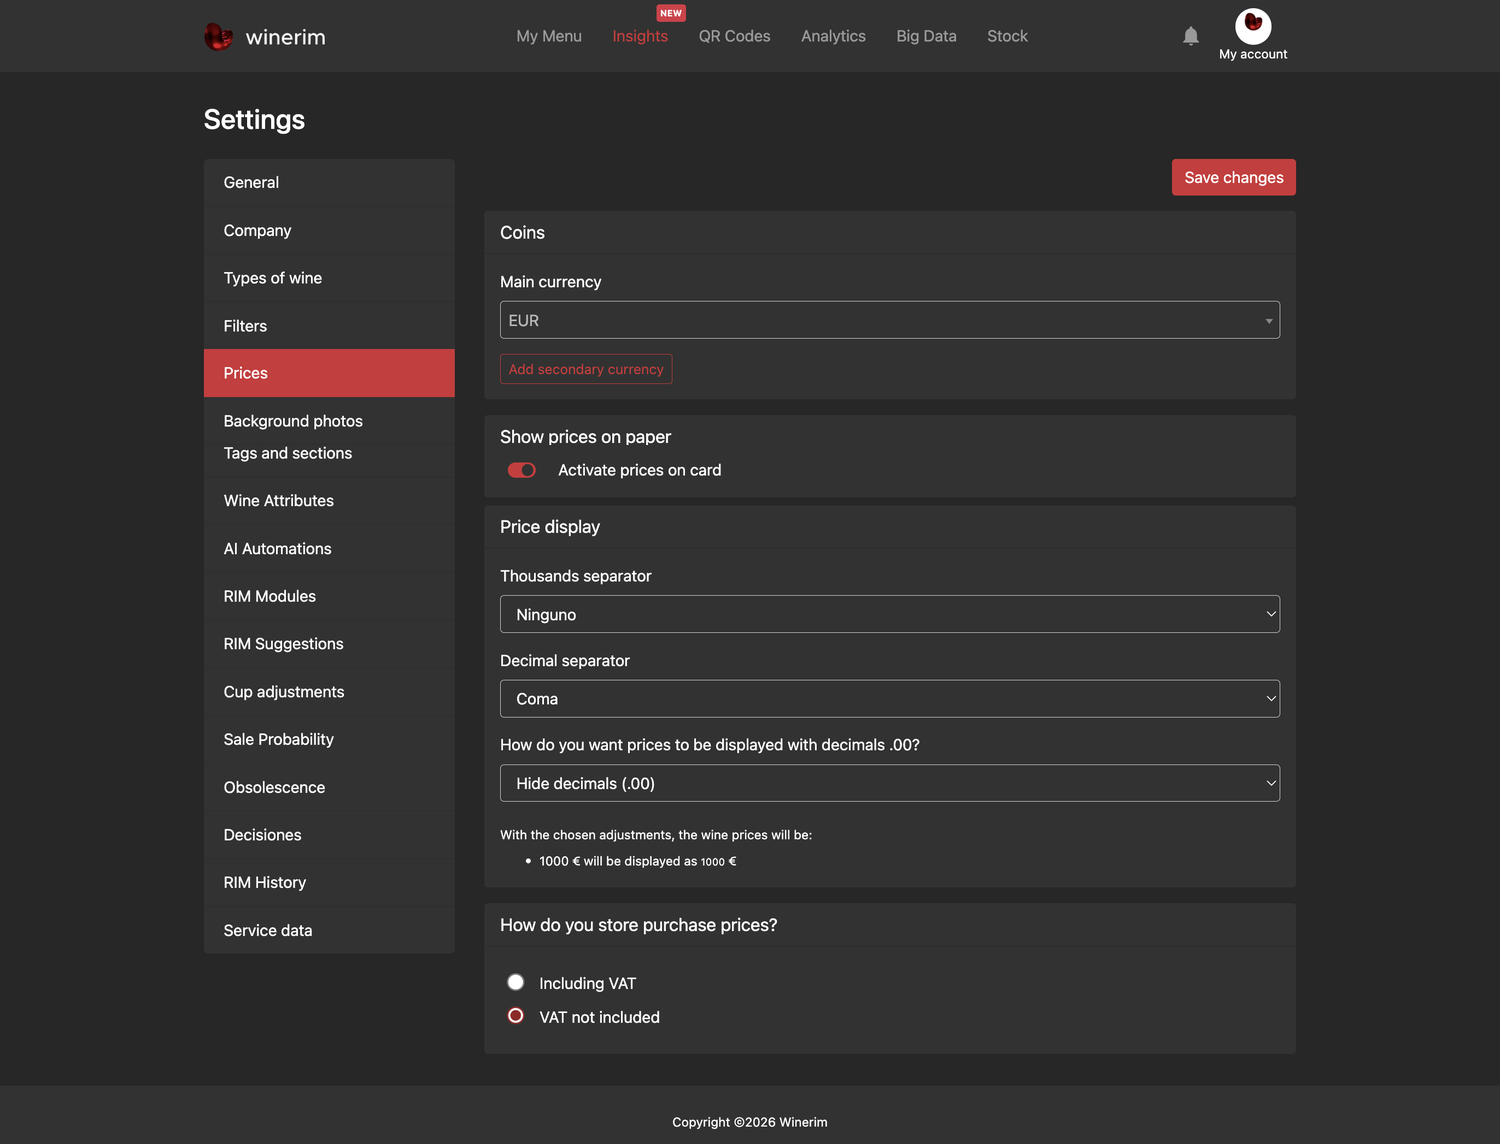Open the Hide decimals (.00) dropdown
This screenshot has width=1500, height=1144.
coord(890,783)
